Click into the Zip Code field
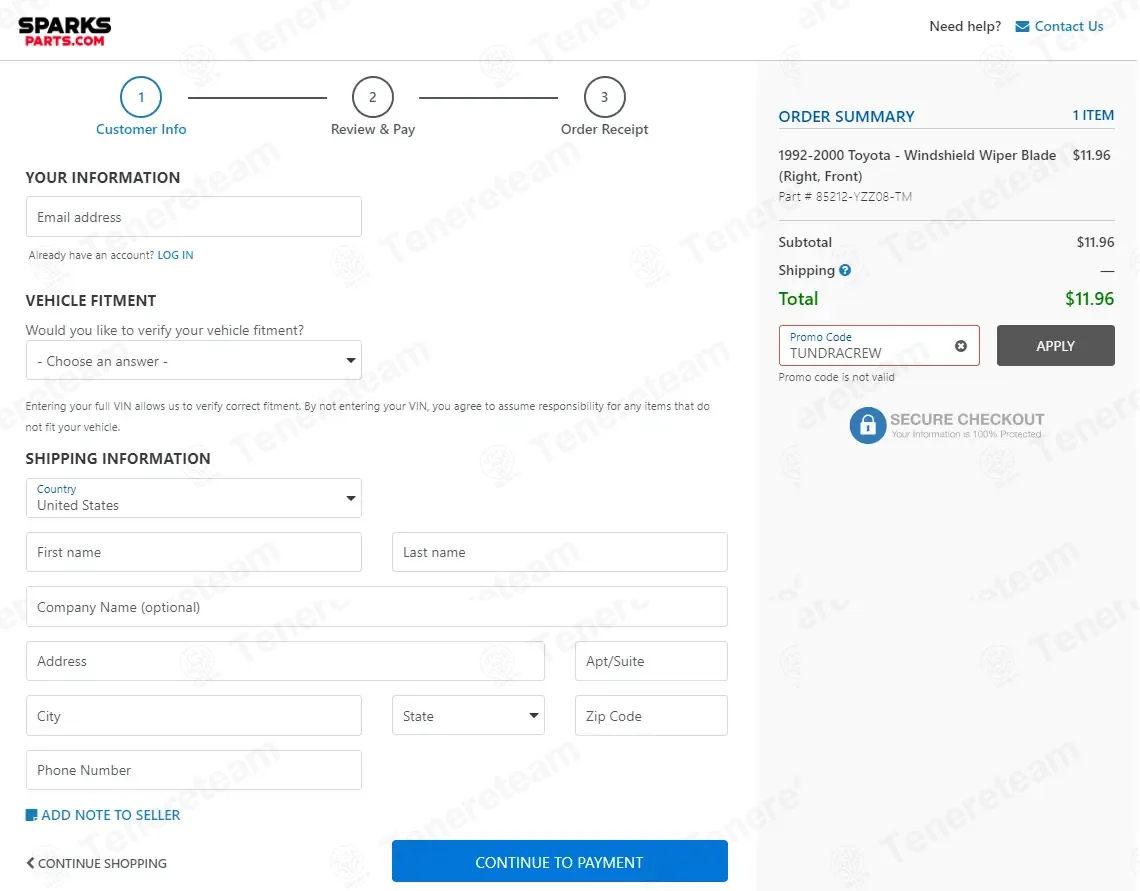1140x891 pixels. (651, 716)
